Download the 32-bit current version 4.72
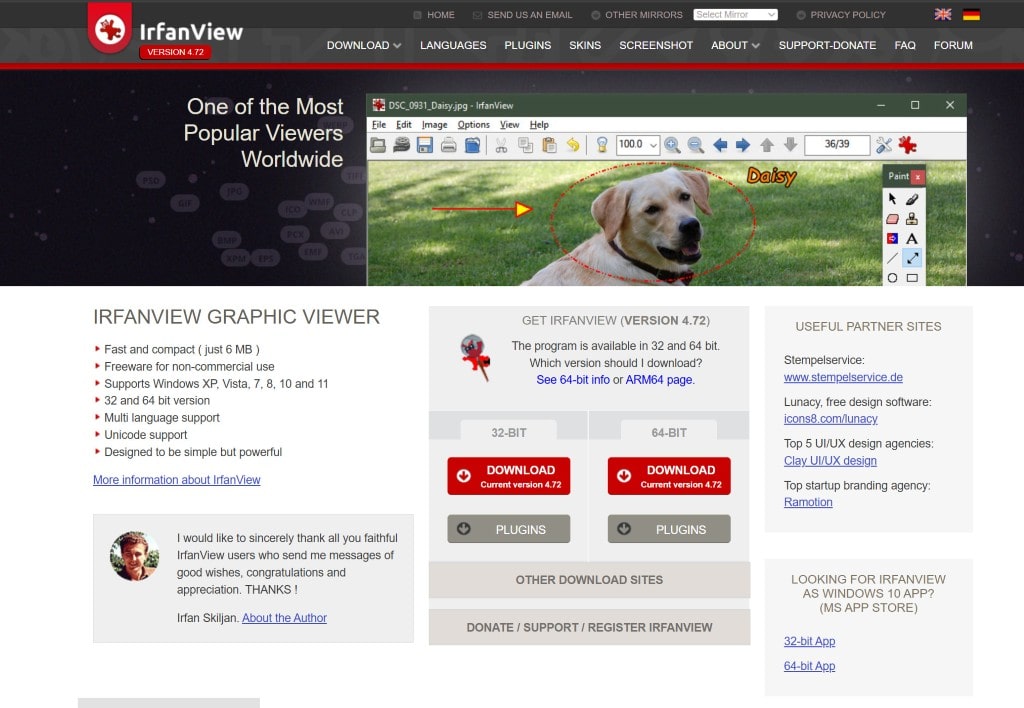1024x708 pixels. (x=508, y=476)
